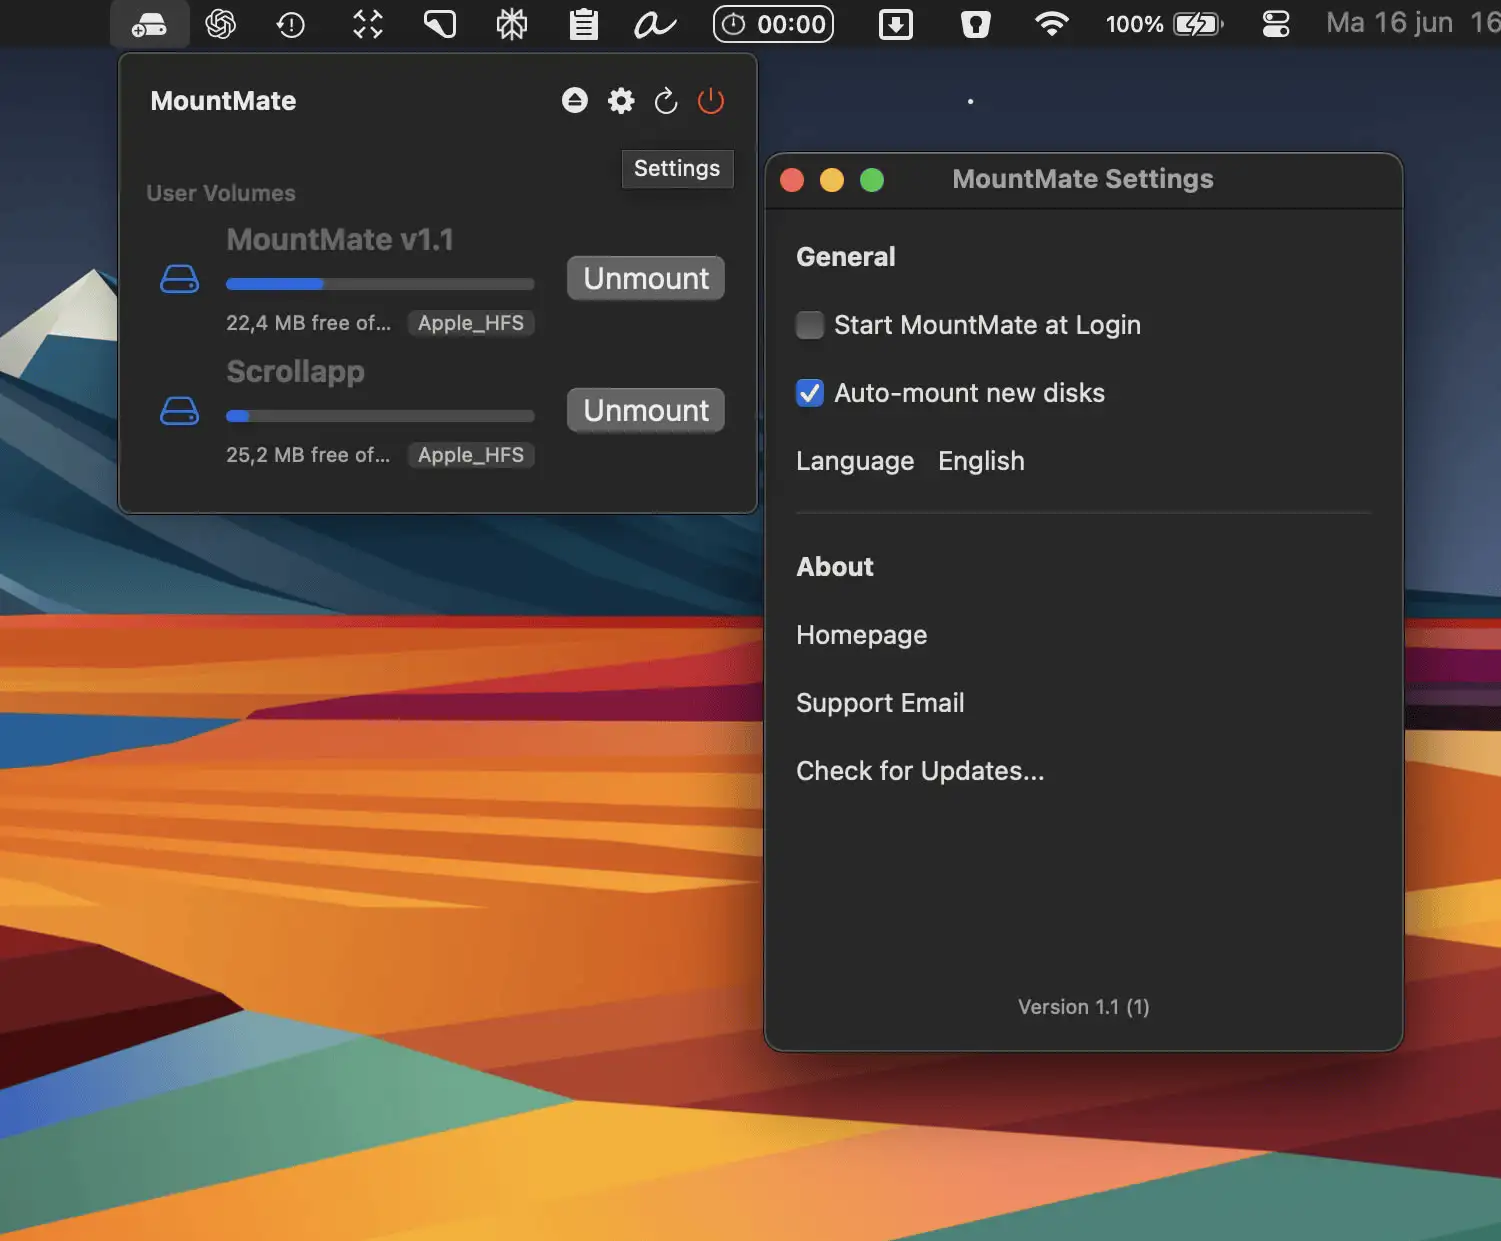Unmount the MountMate v1.1 volume
The height and width of the screenshot is (1241, 1501).
646,278
